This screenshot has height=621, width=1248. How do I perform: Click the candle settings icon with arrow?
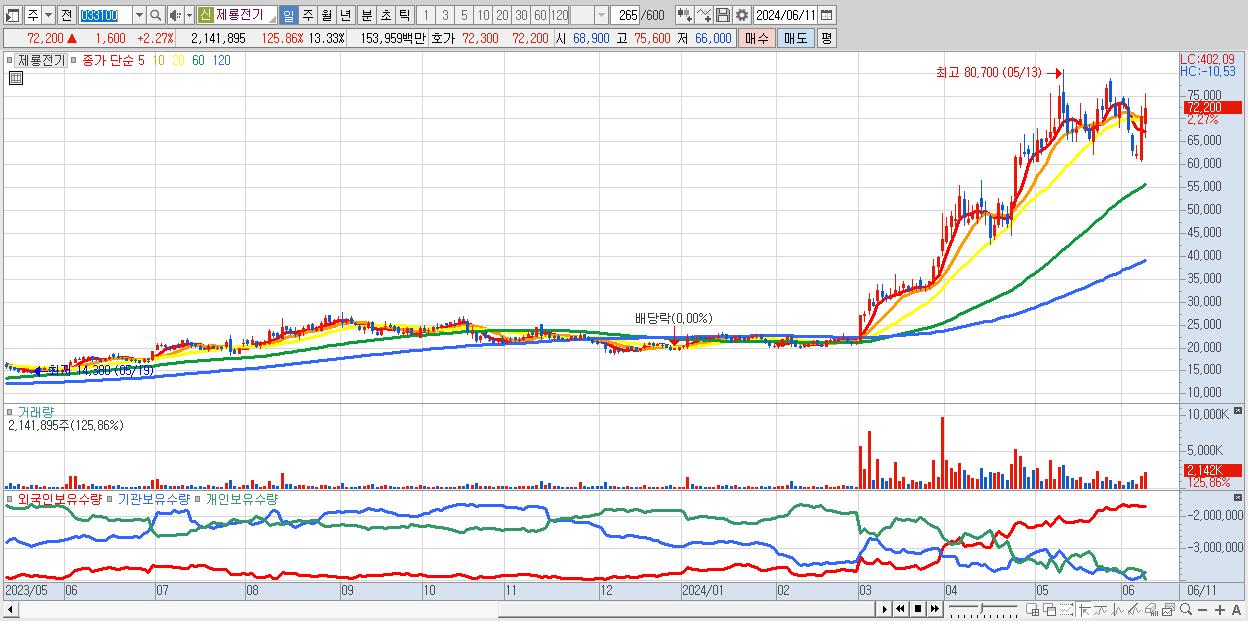[685, 15]
